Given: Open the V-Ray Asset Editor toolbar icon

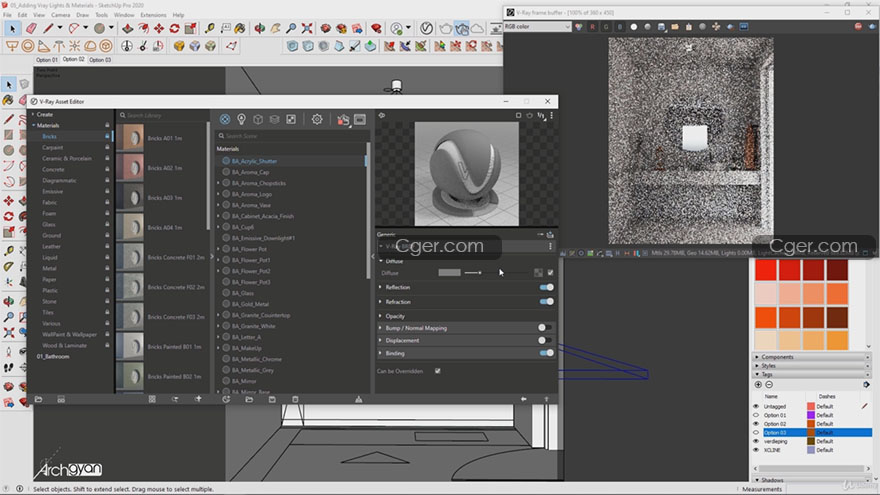Looking at the screenshot, I should point(426,28).
